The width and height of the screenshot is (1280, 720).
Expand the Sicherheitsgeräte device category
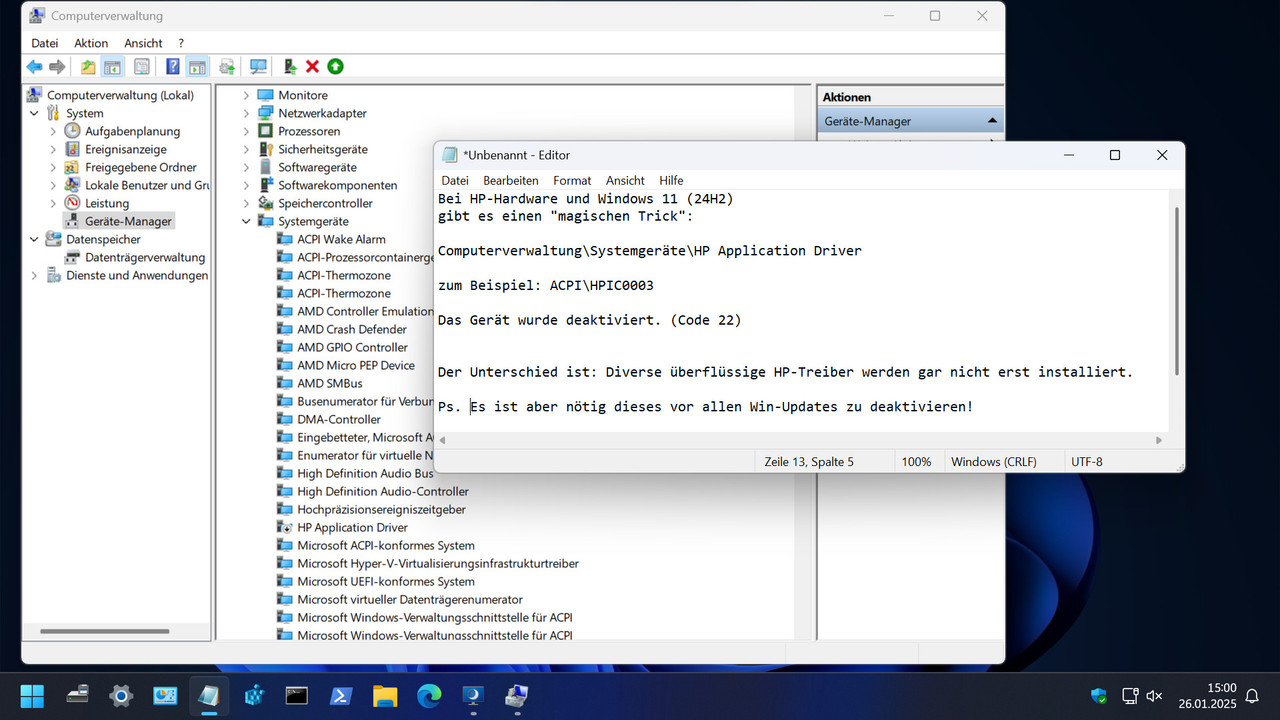tap(246, 149)
